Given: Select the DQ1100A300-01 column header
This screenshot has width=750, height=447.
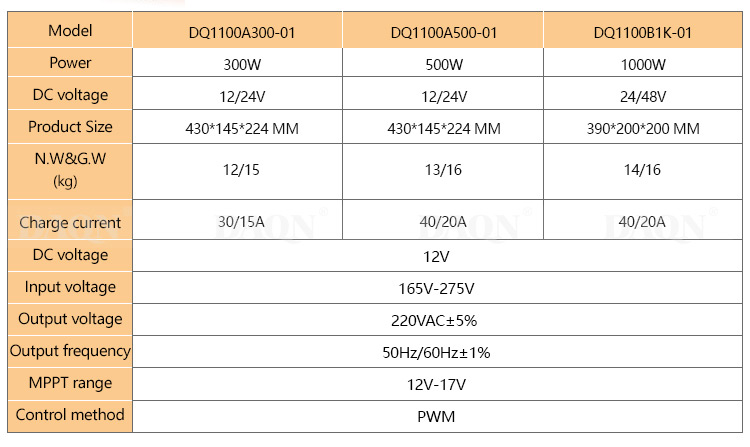Looking at the screenshot, I should [x=237, y=30].
